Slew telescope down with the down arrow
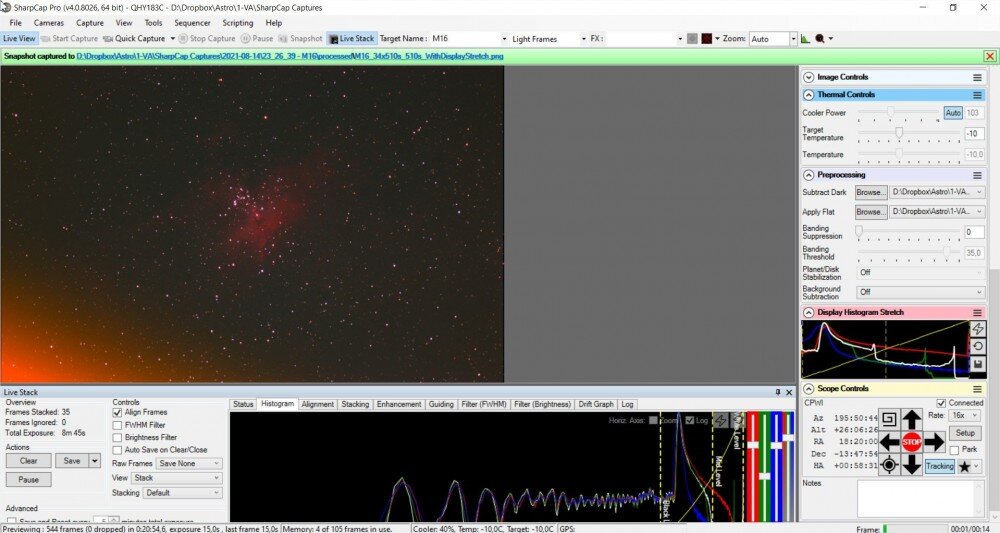Image resolution: width=1000 pixels, height=533 pixels. click(912, 464)
